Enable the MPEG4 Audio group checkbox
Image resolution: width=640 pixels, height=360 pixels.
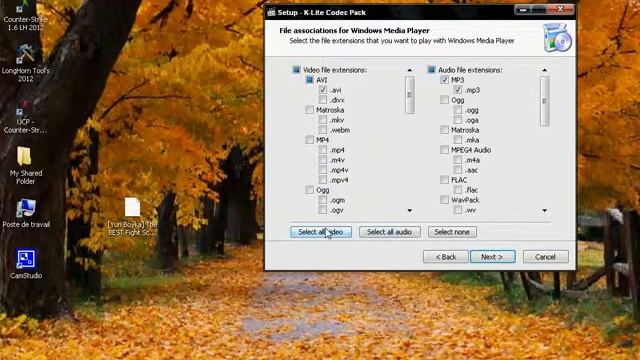[x=444, y=150]
